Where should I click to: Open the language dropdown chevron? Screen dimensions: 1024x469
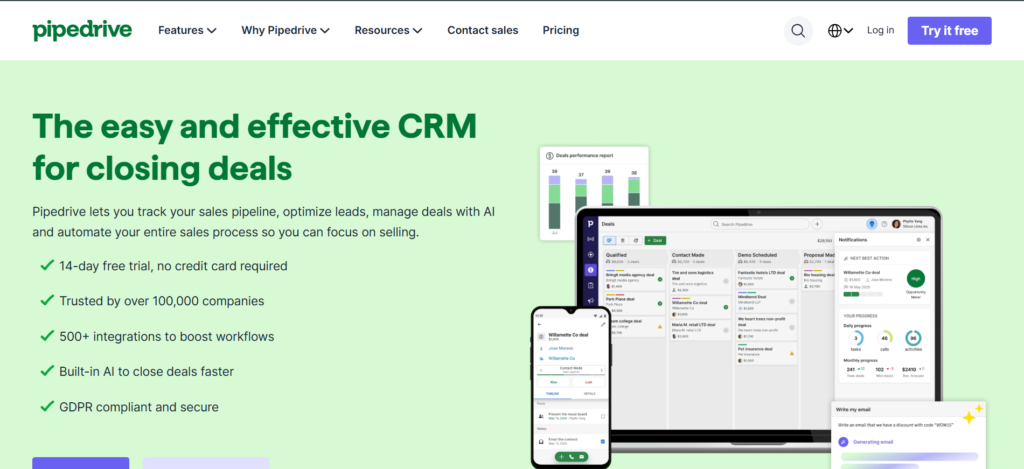[x=848, y=31]
